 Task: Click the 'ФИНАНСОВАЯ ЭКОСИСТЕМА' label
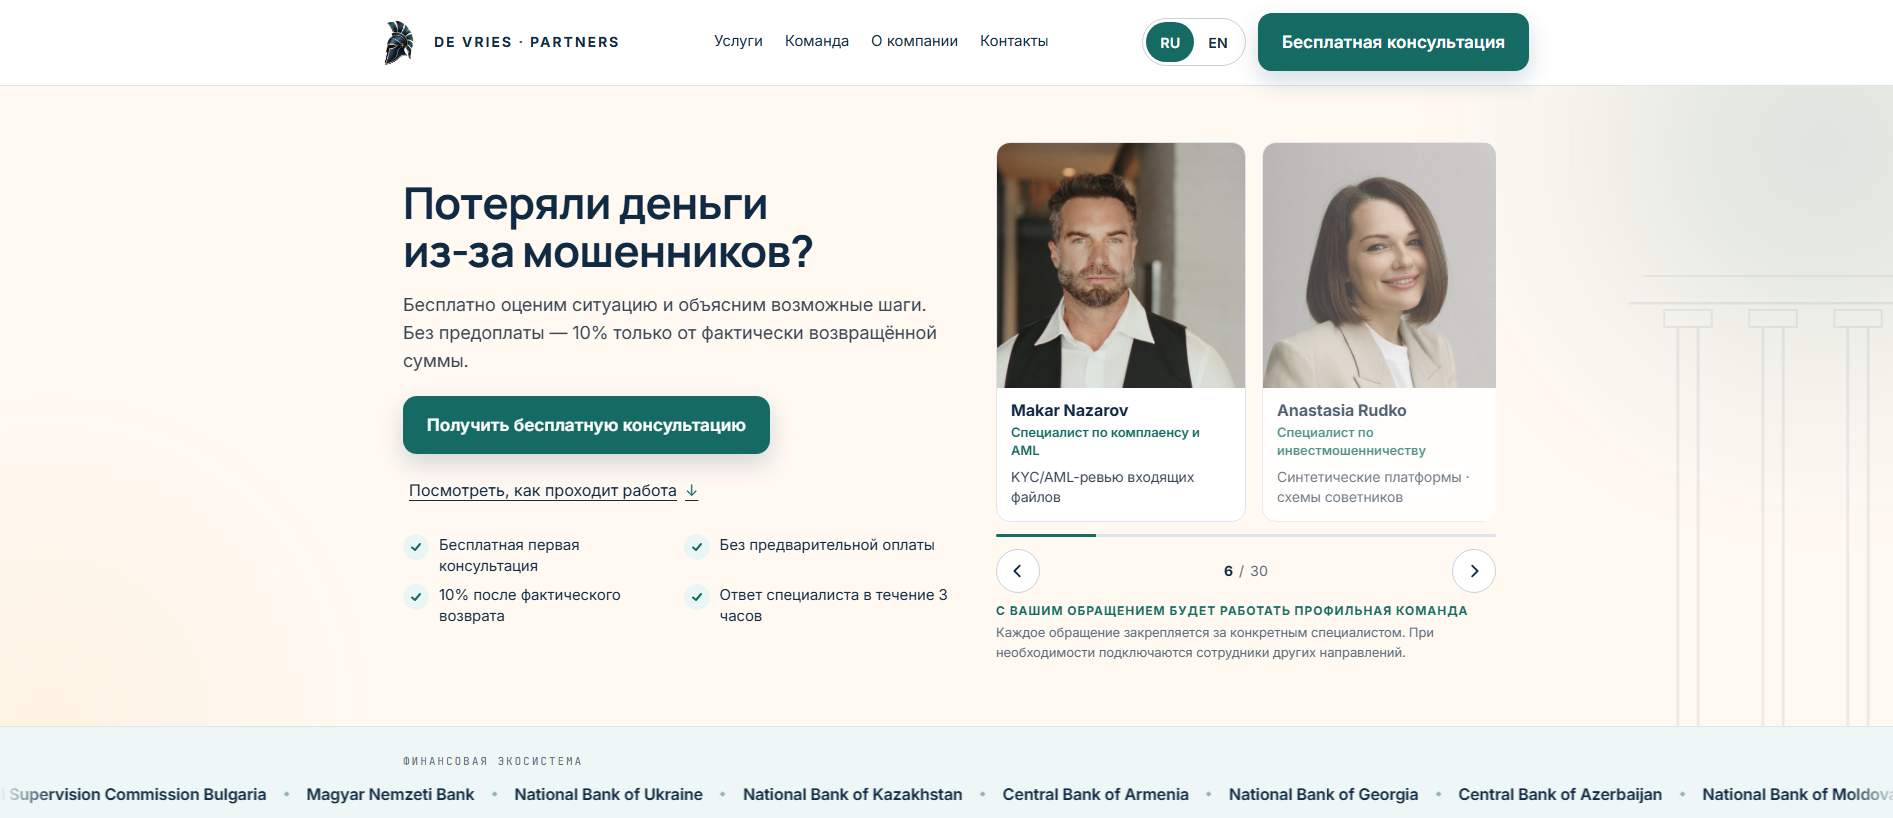tap(492, 761)
